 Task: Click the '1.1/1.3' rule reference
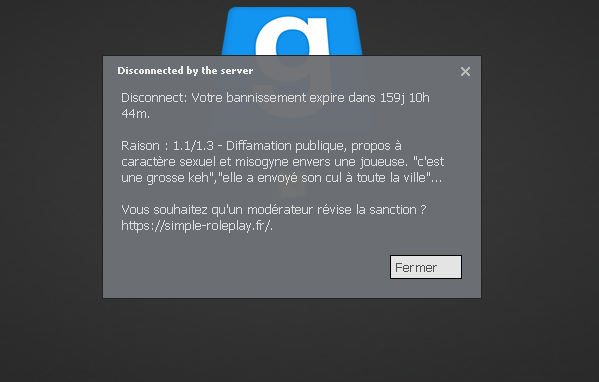[193, 146]
